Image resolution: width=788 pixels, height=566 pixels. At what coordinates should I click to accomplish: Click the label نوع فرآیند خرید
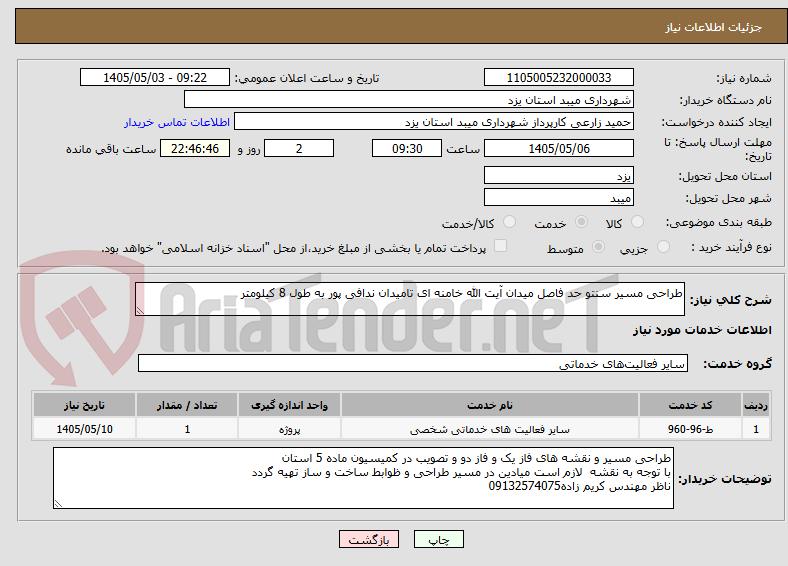732,247
